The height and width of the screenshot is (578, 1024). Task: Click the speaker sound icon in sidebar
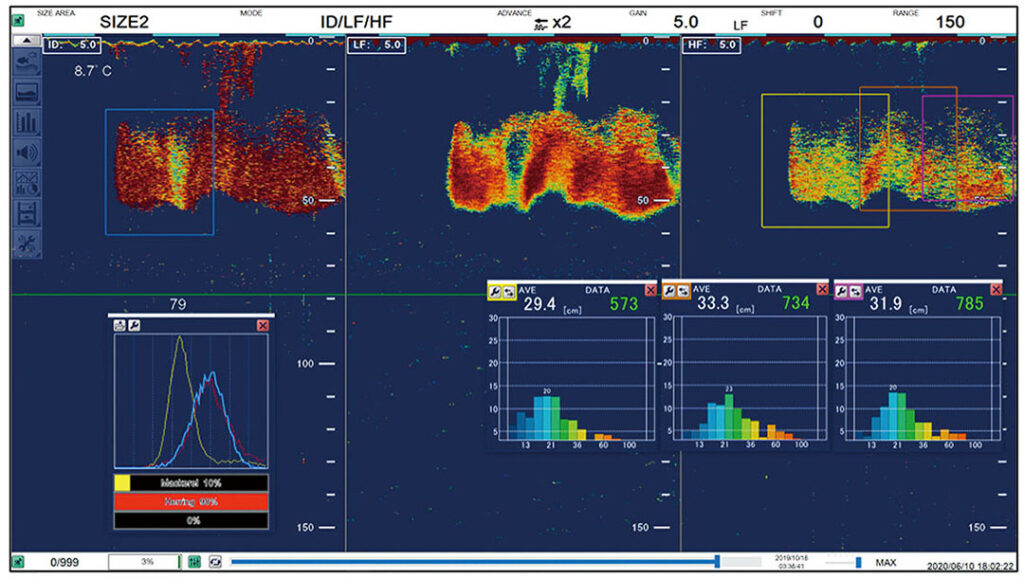click(27, 153)
